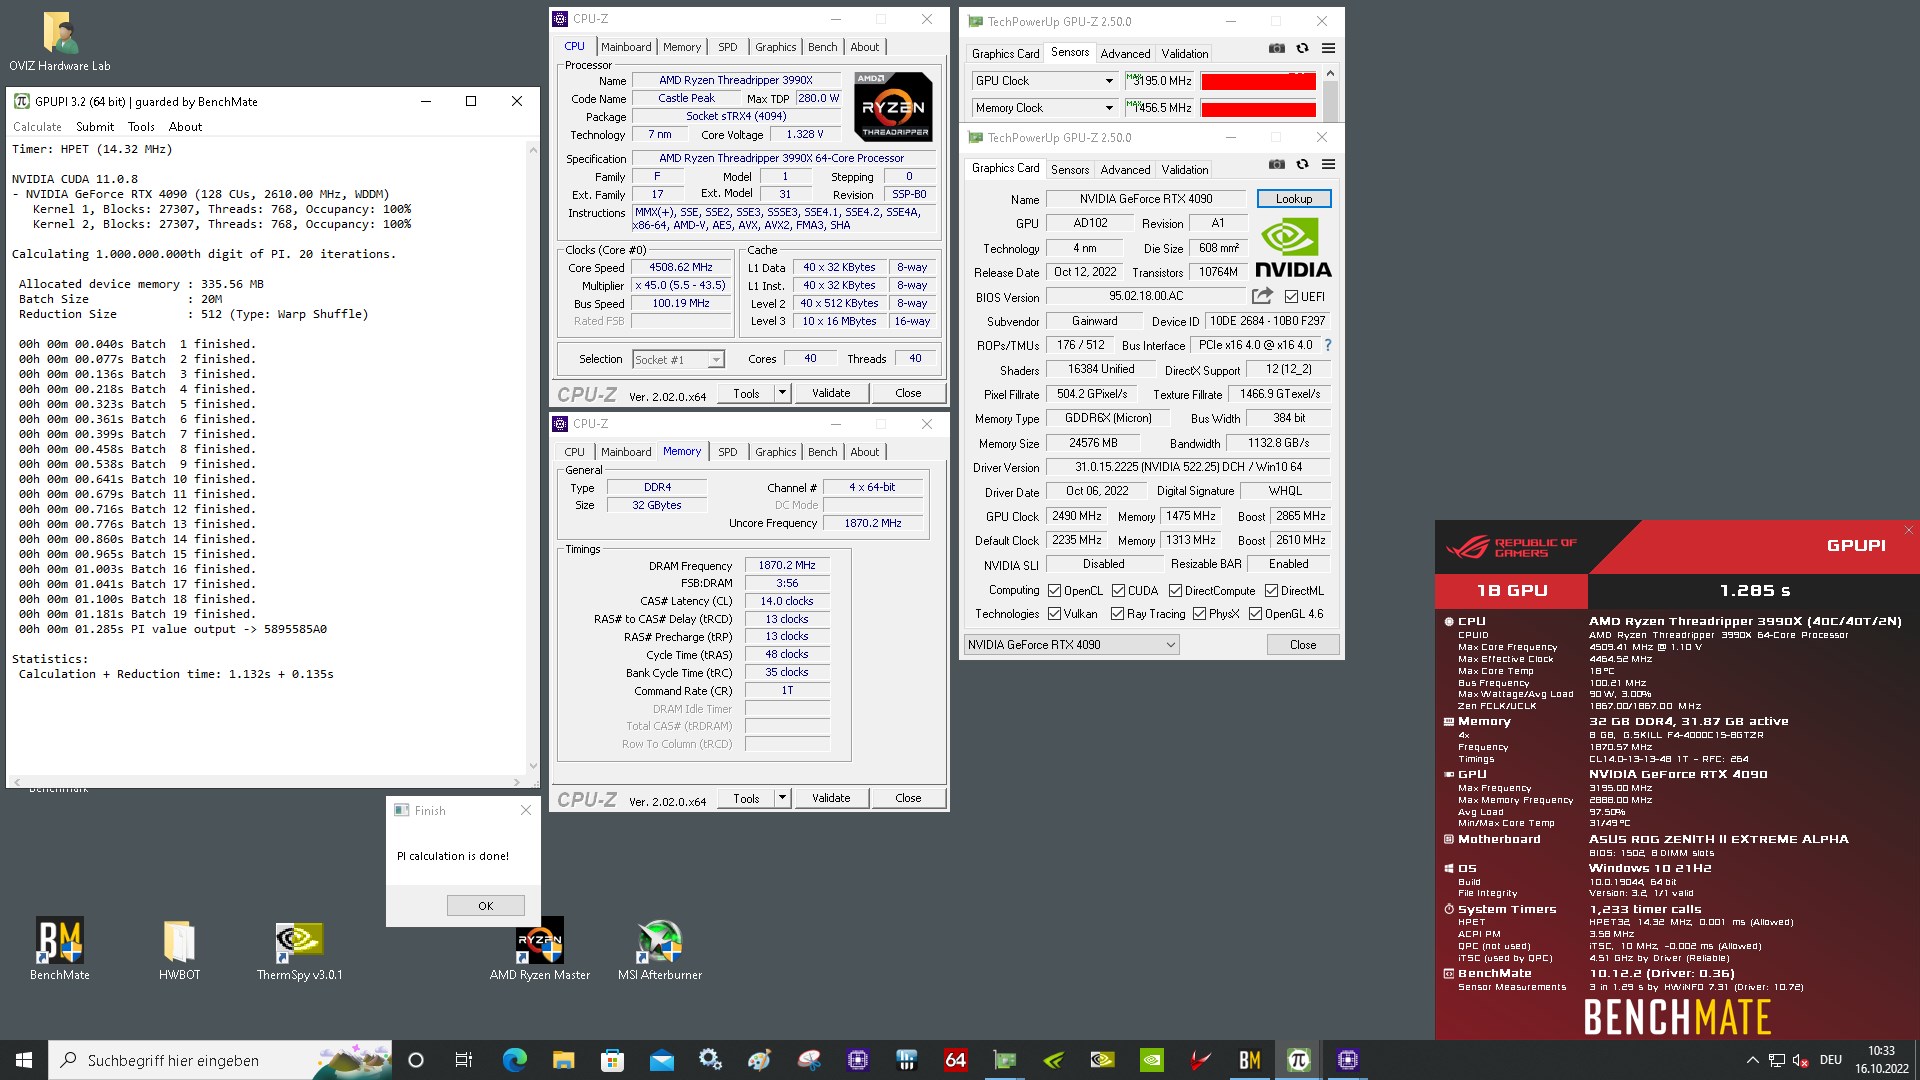Expand Tools arrow in CPU-Z CPU window
1920x1080 pixels.
pyautogui.click(x=782, y=393)
